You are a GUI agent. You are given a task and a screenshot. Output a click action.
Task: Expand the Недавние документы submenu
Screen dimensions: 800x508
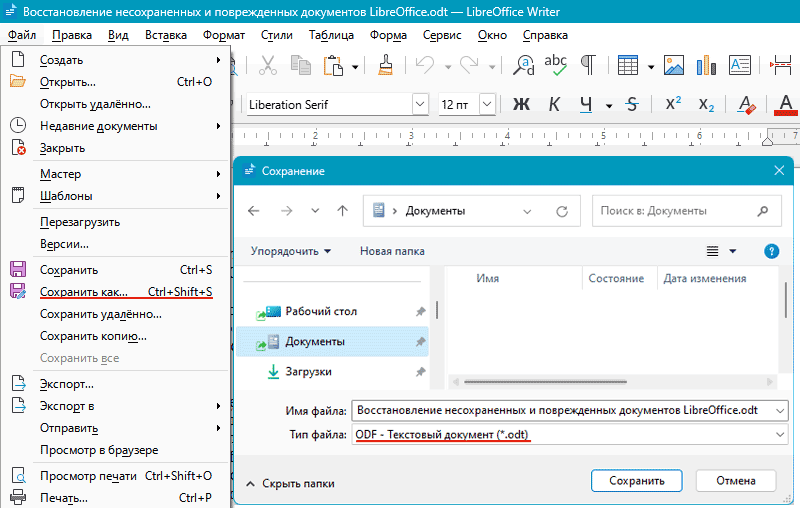(x=115, y=126)
